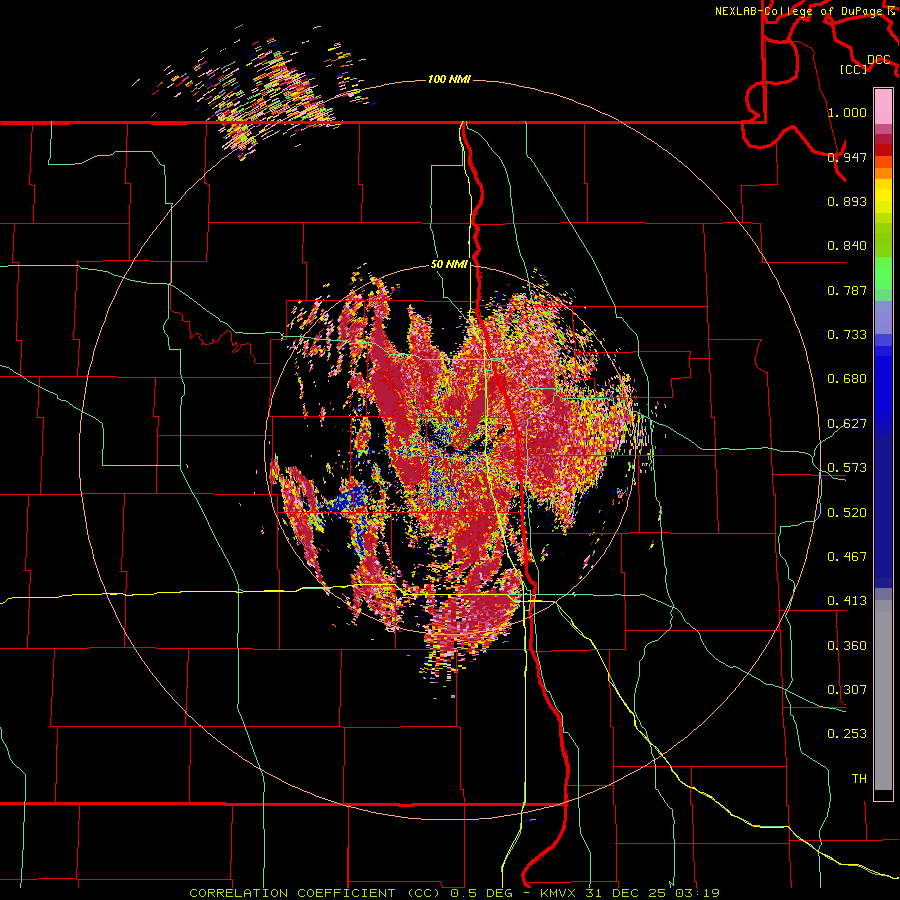Select the 0.840 scale value

(x=847, y=246)
